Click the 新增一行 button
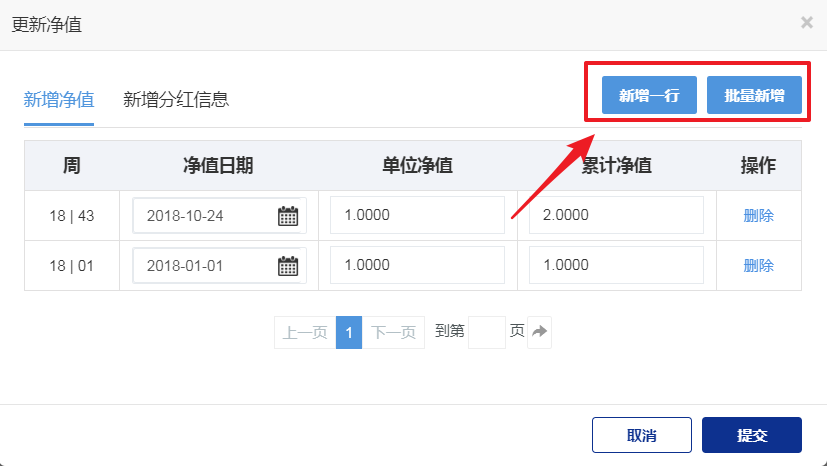Screen dimensions: 827x466 point(649,96)
